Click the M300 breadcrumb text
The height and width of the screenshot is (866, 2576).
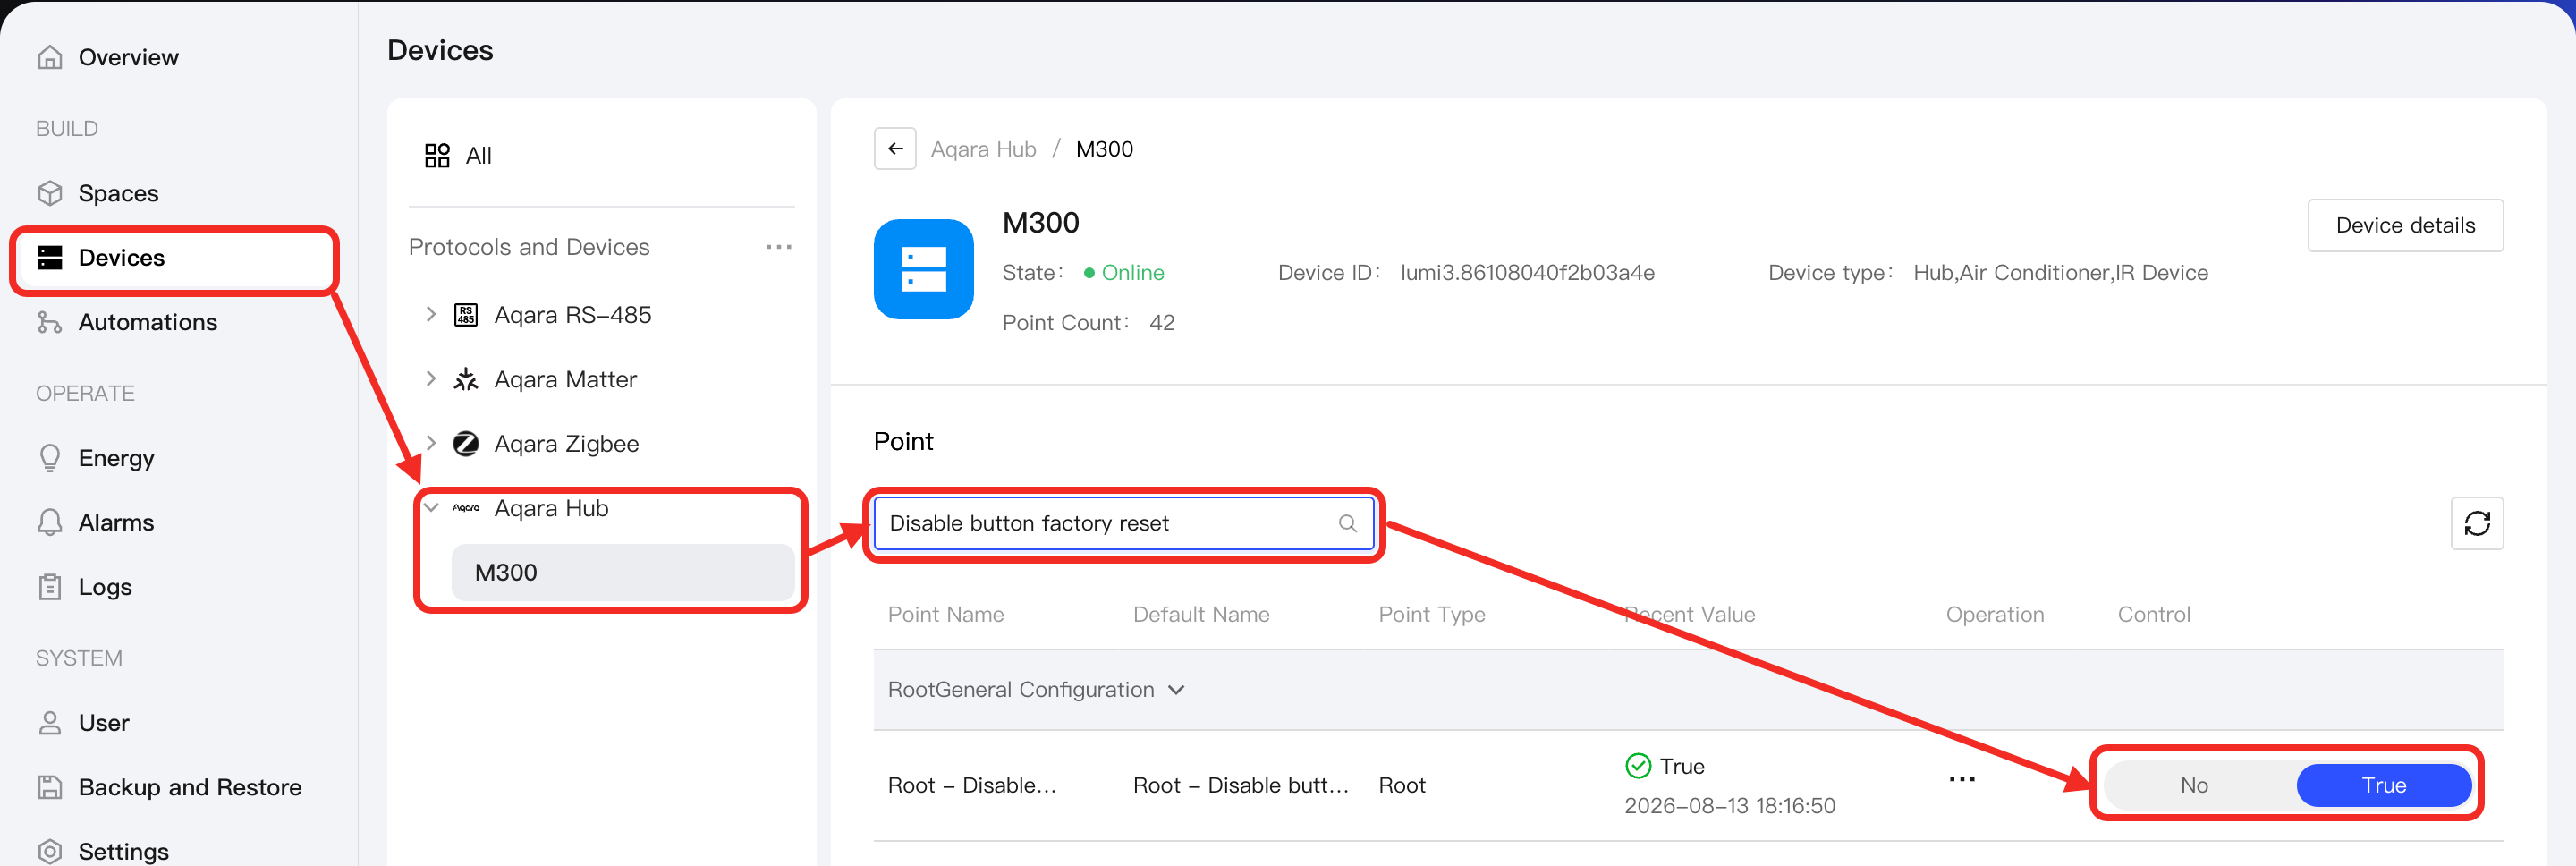point(1104,149)
